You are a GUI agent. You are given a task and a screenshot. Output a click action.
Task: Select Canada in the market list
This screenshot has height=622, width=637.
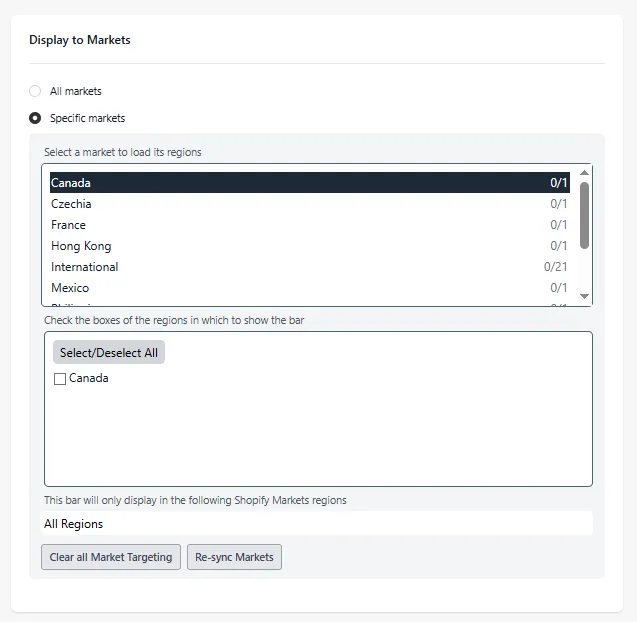[310, 183]
